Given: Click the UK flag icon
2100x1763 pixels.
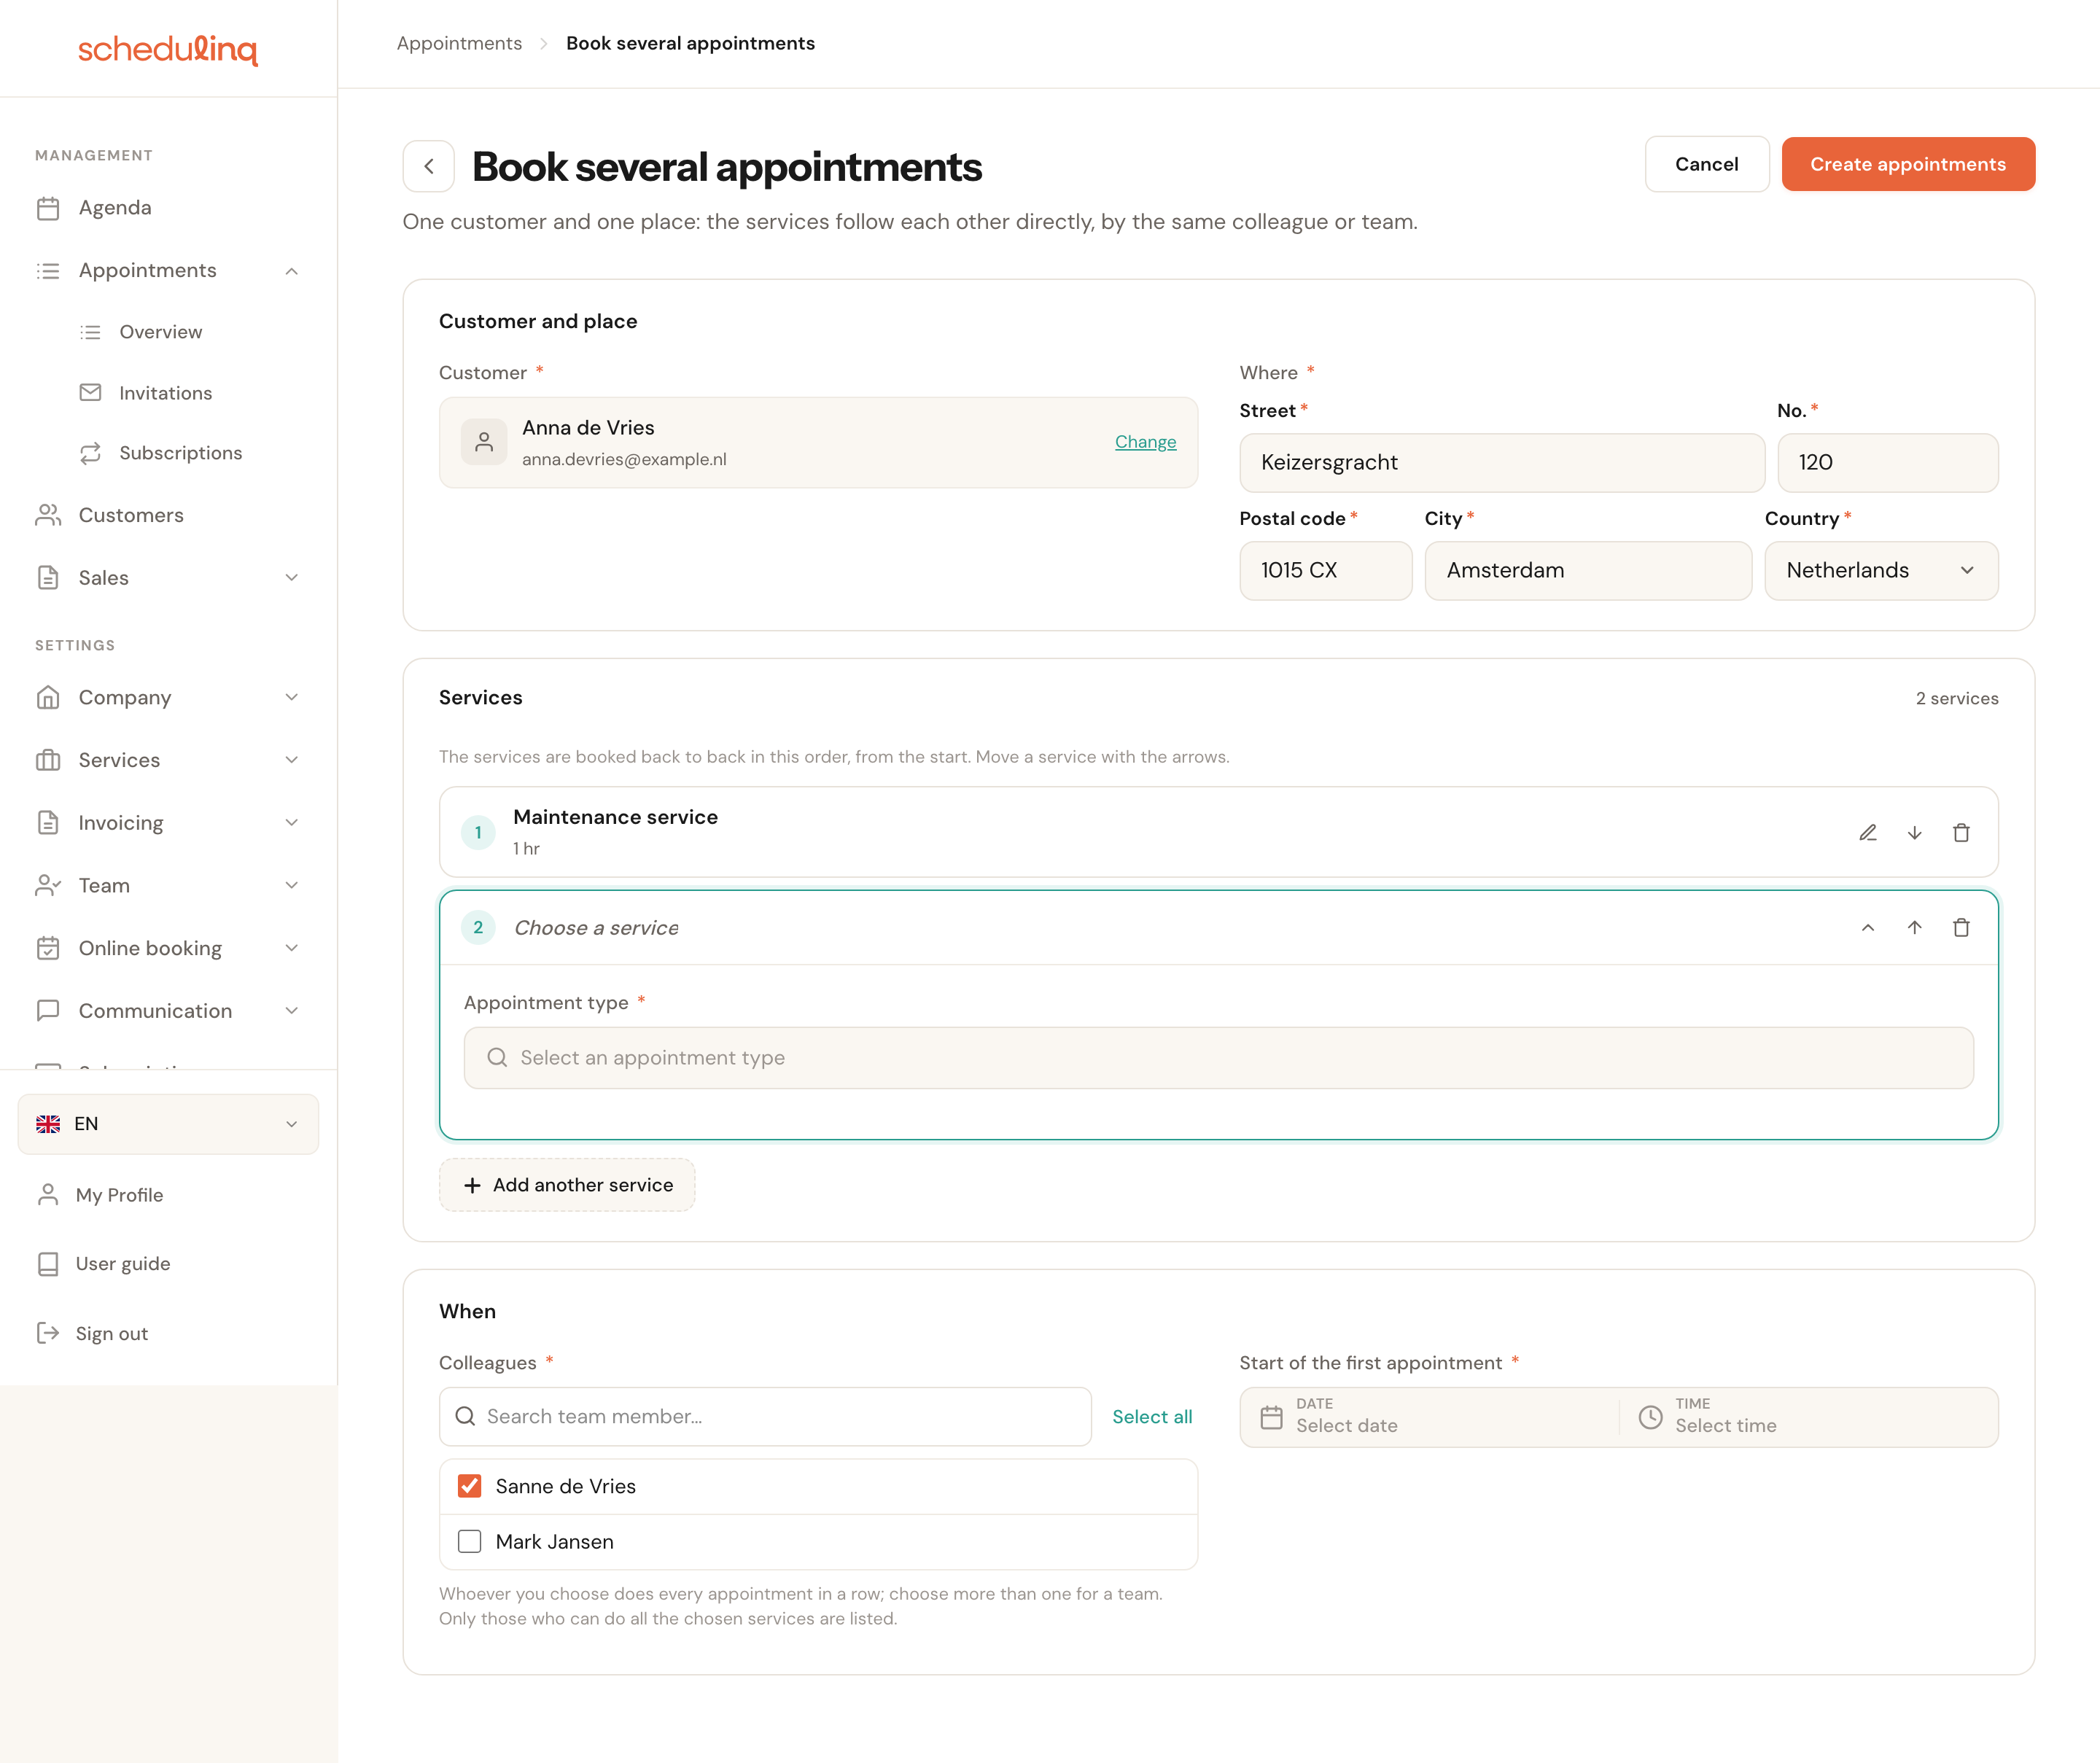Looking at the screenshot, I should (48, 1124).
